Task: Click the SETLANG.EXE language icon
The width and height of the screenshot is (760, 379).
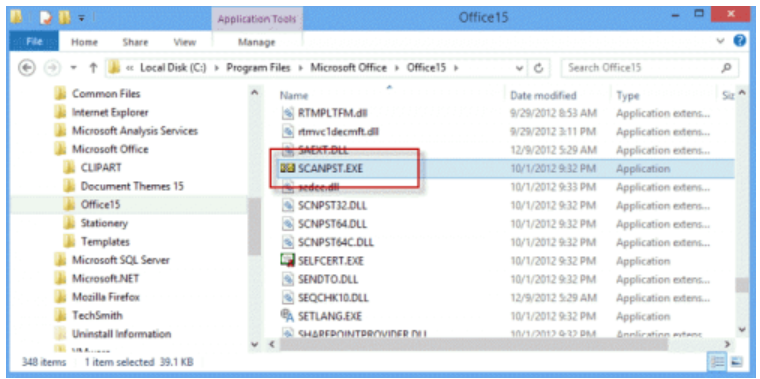Action: [288, 316]
